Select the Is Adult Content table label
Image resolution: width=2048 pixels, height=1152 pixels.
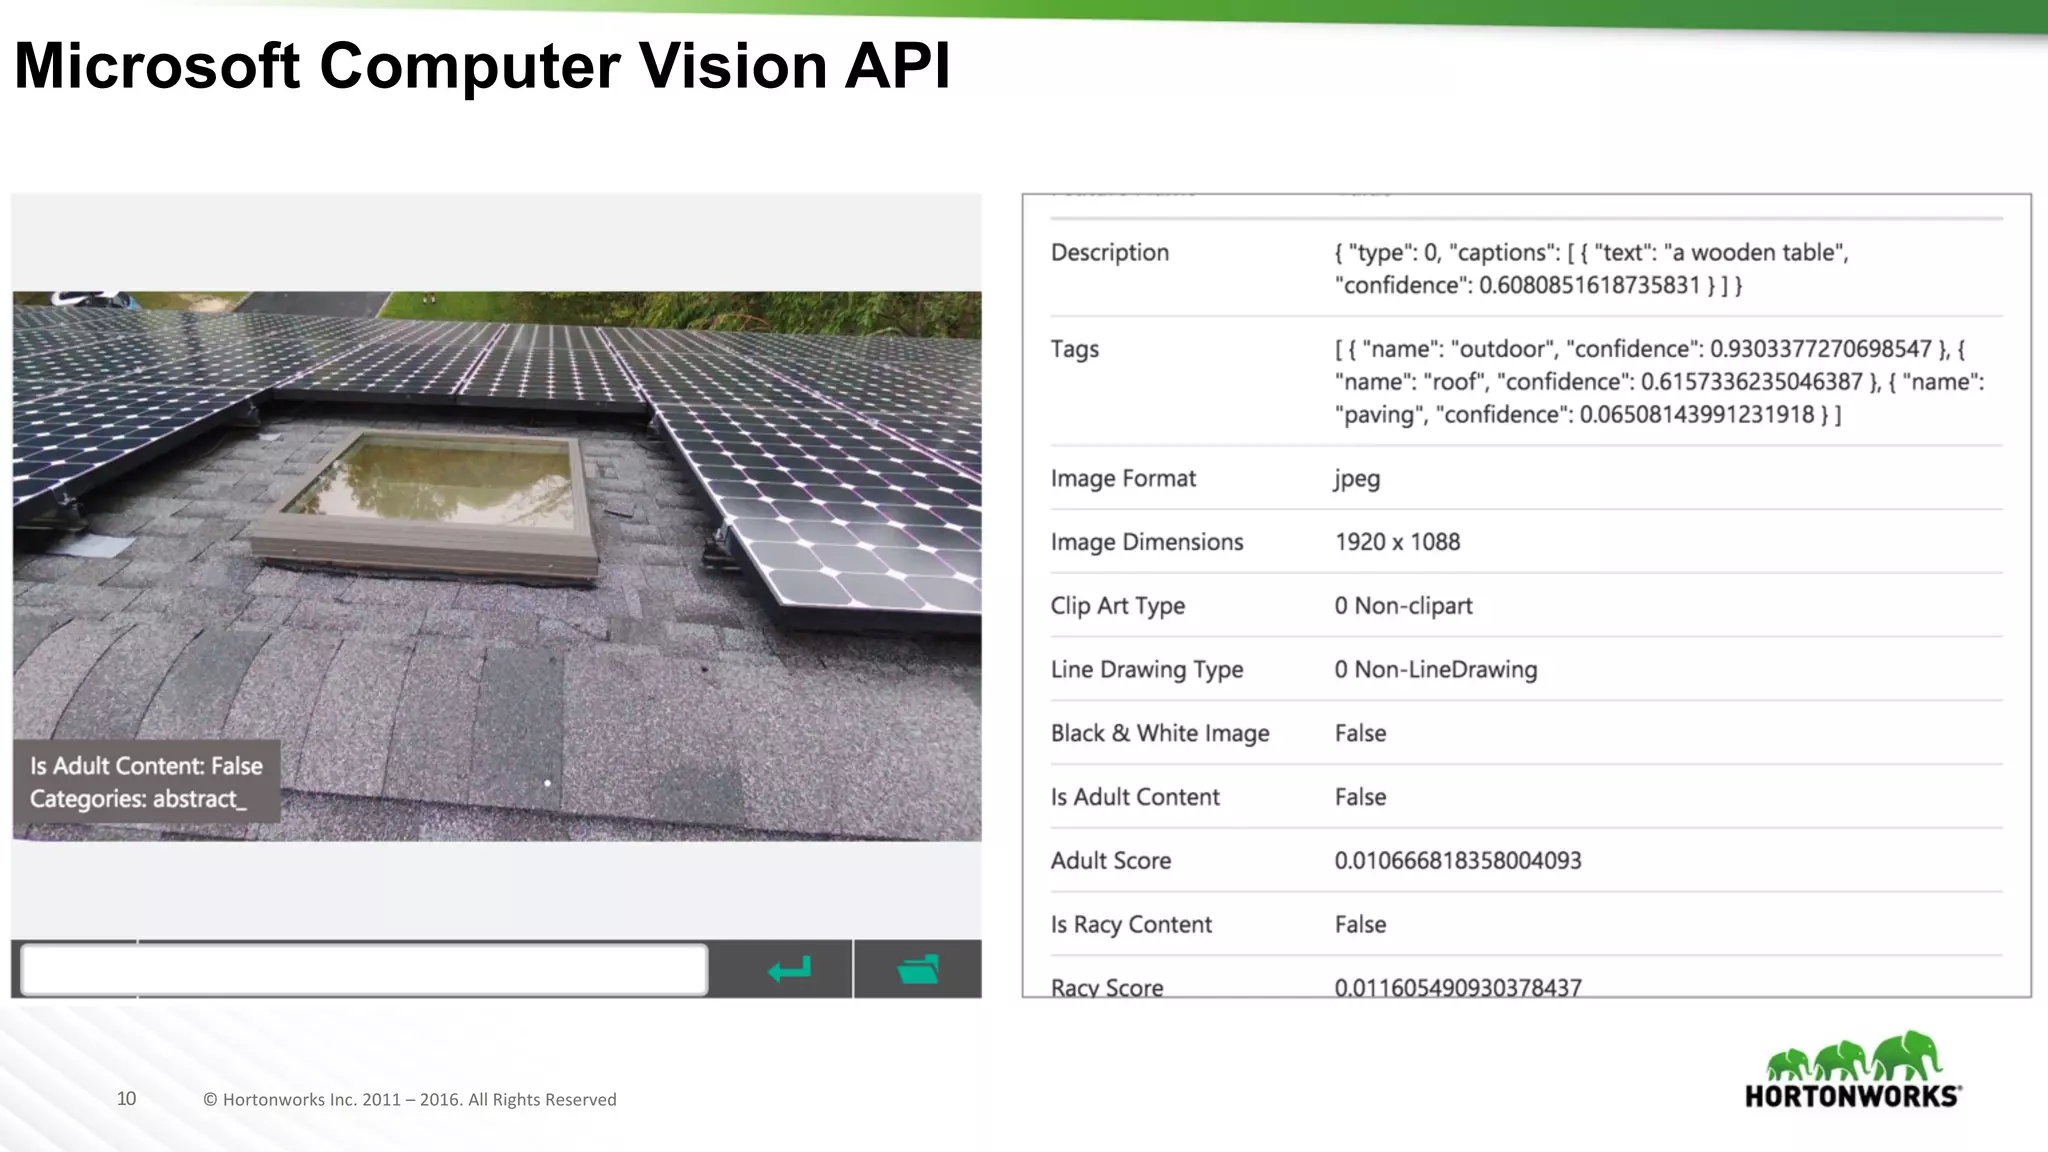(x=1135, y=797)
